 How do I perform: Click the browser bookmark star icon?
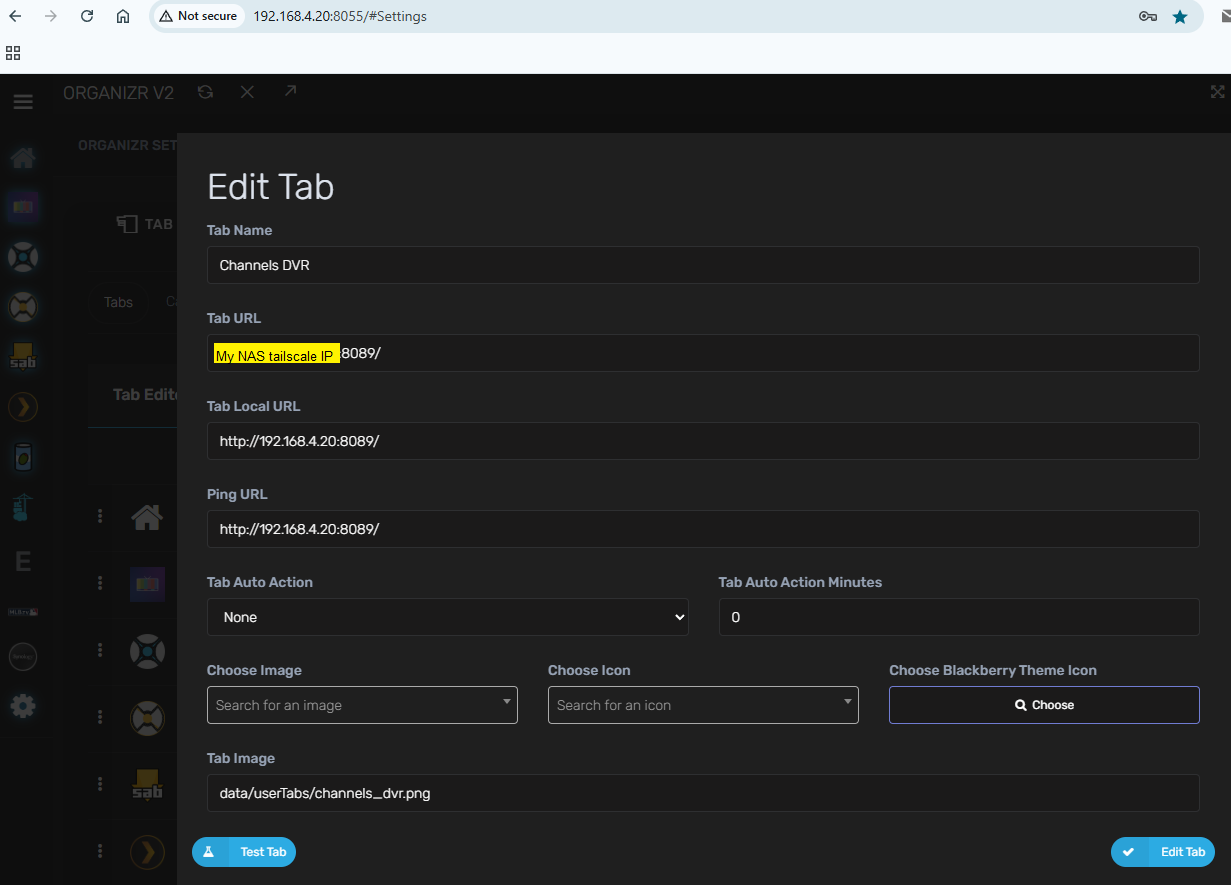tap(1180, 16)
